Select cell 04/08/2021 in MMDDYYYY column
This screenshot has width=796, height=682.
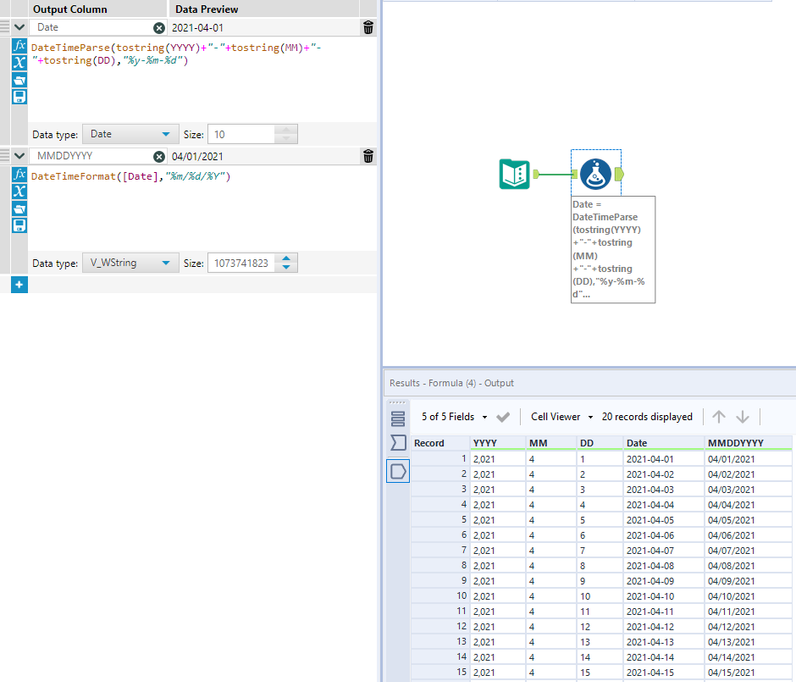click(x=748, y=566)
